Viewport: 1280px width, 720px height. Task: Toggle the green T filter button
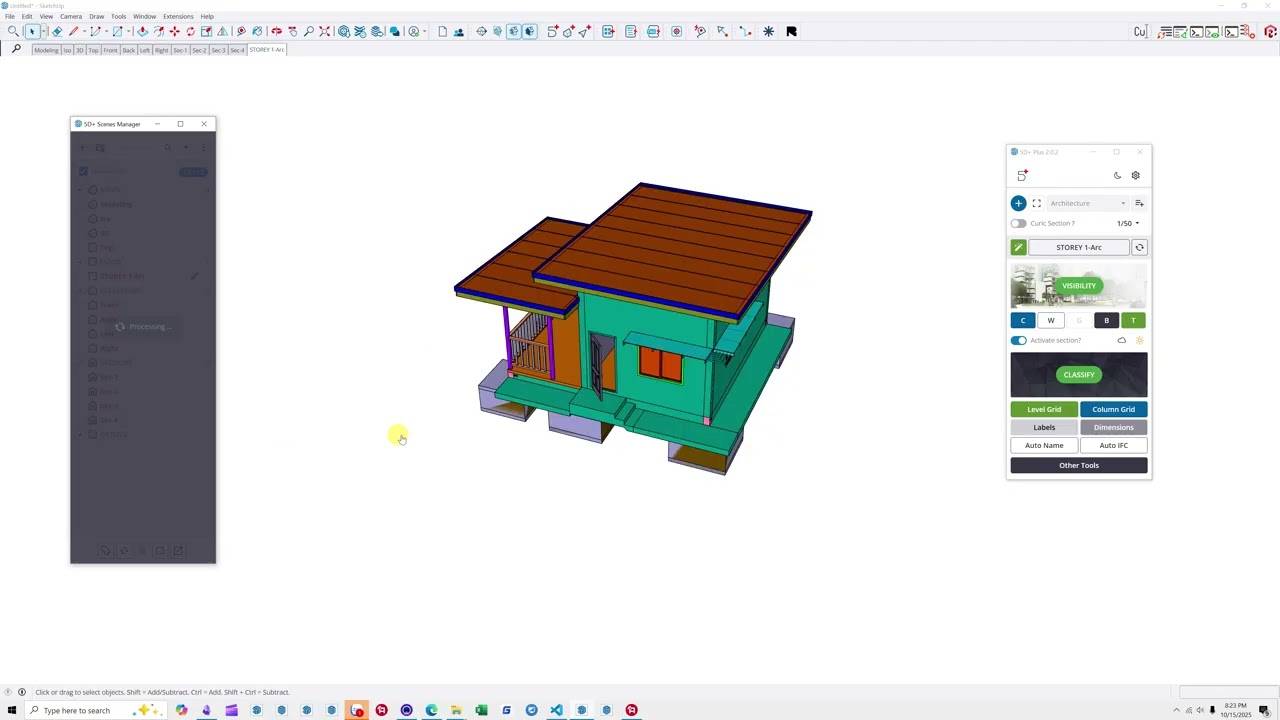click(1133, 320)
